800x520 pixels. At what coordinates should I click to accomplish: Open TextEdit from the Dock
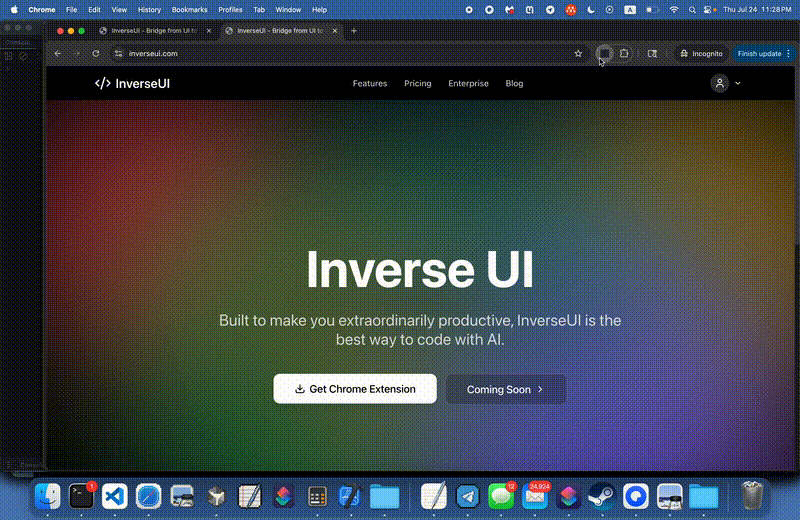434,496
